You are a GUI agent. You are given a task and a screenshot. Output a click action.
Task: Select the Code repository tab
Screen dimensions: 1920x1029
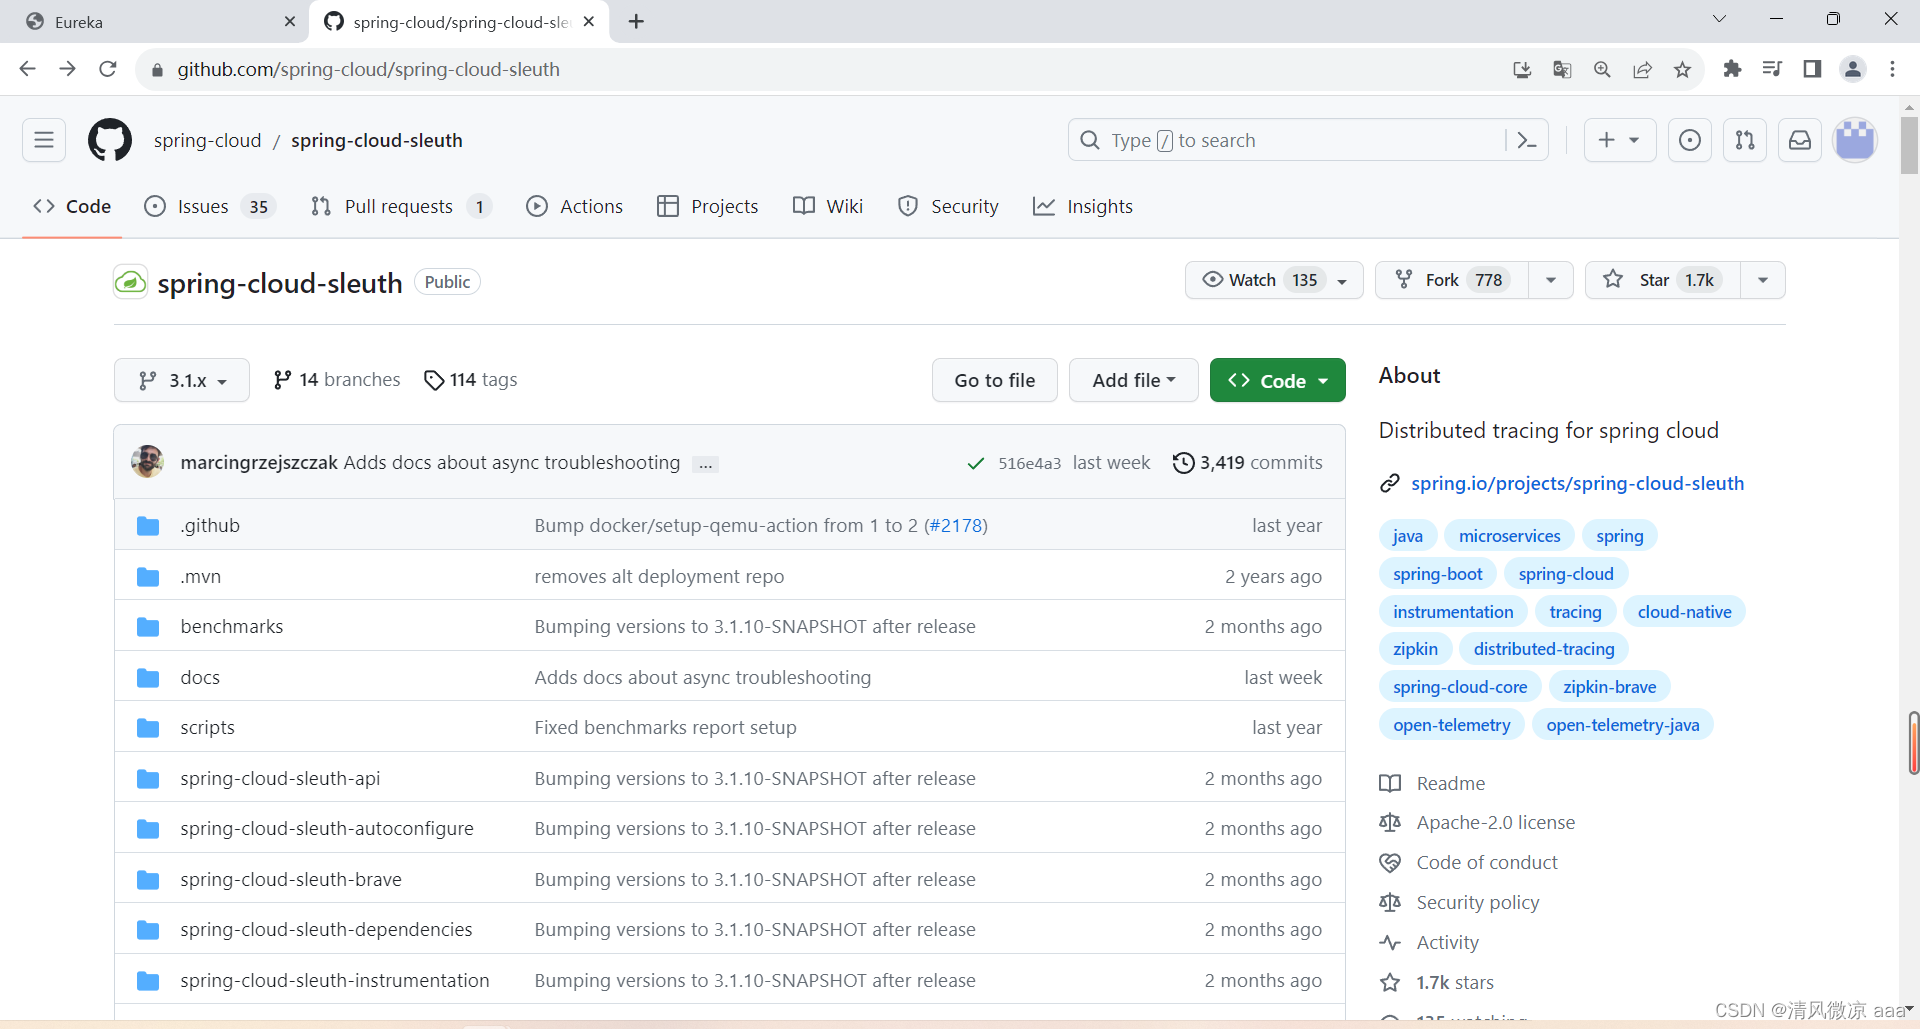point(72,206)
